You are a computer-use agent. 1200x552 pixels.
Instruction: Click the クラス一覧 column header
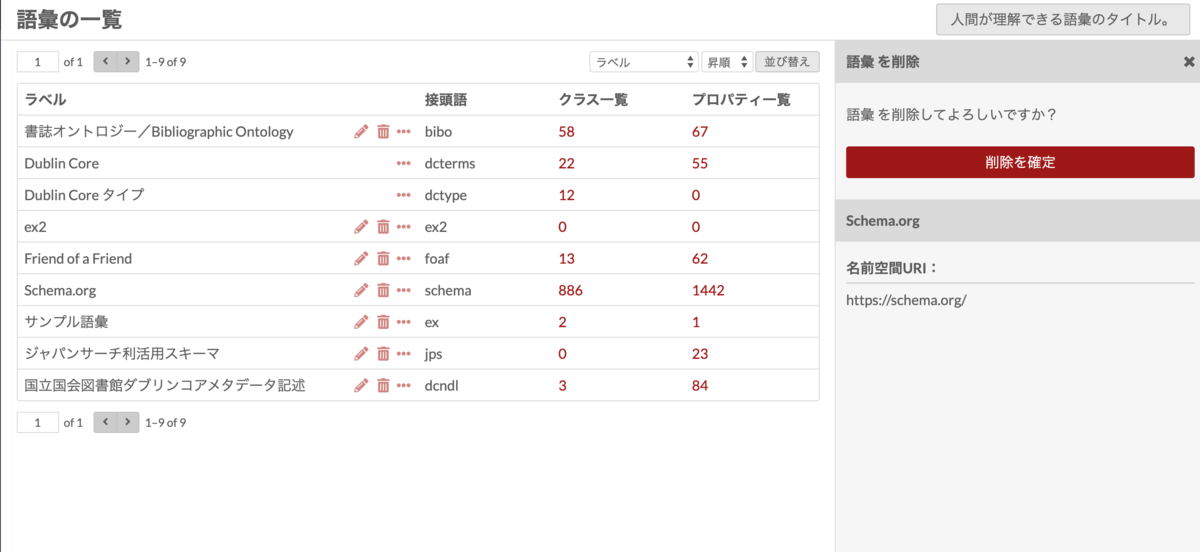click(593, 99)
